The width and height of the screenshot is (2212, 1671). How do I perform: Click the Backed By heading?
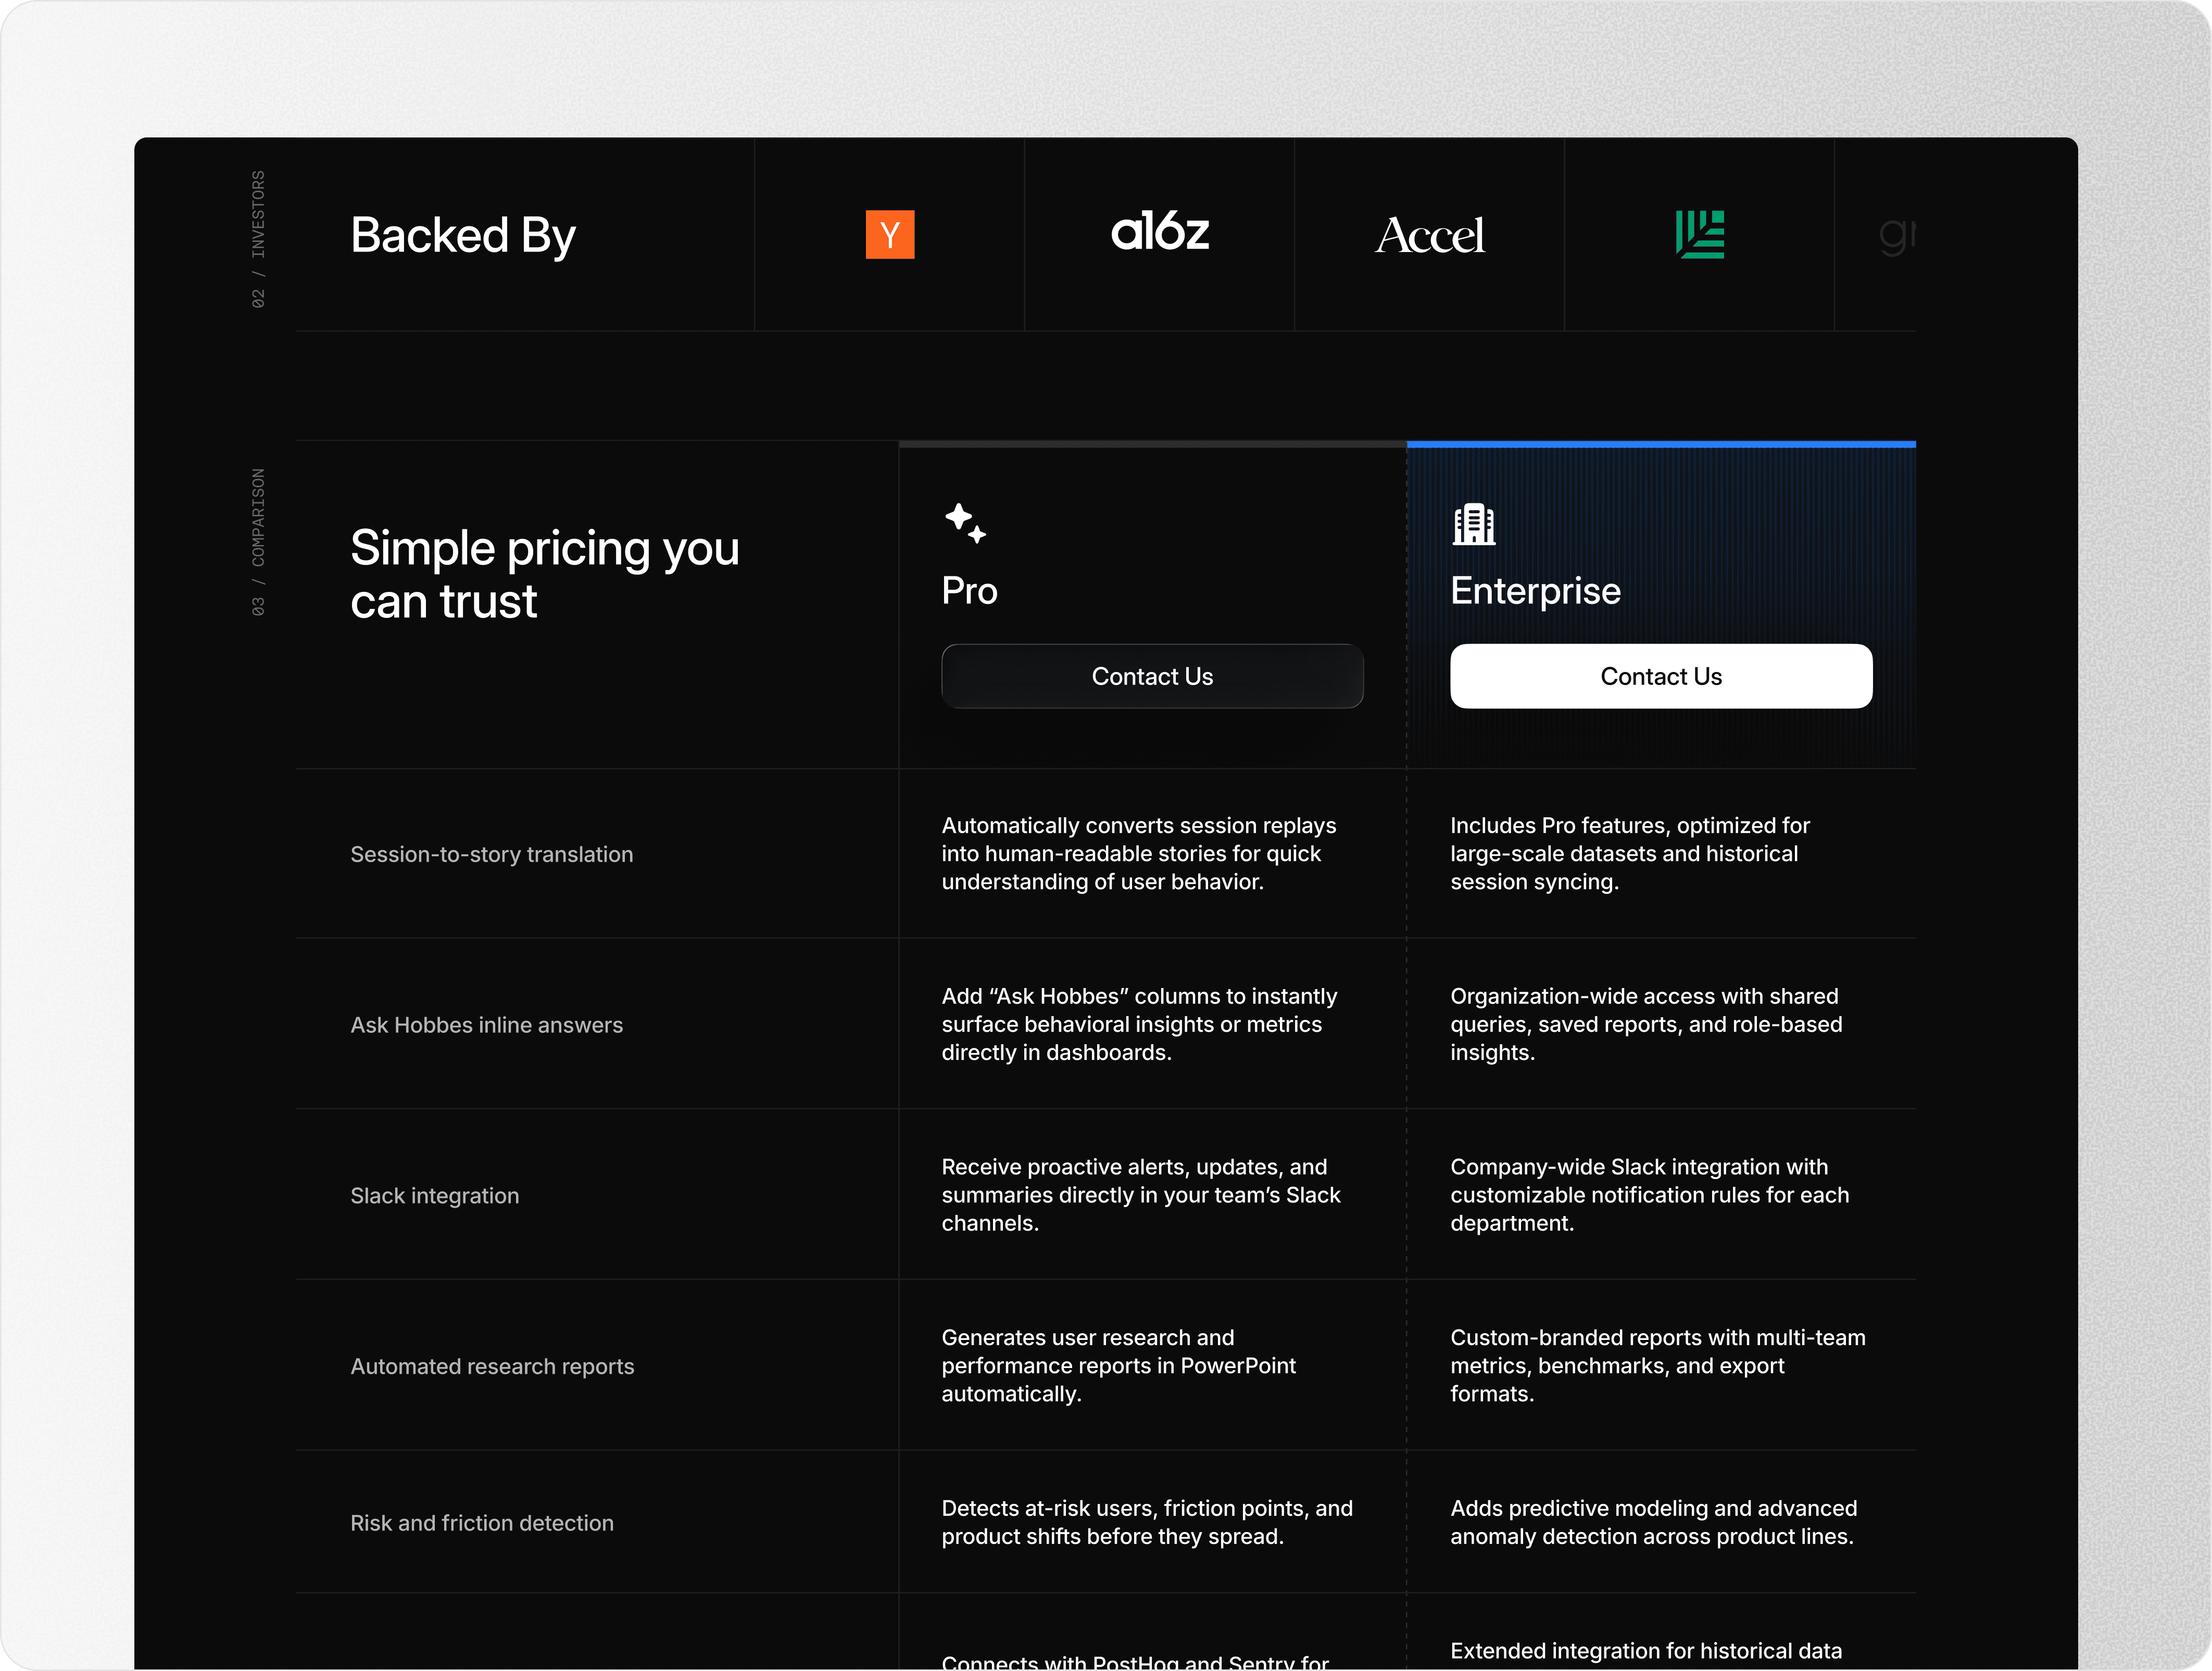pos(462,236)
